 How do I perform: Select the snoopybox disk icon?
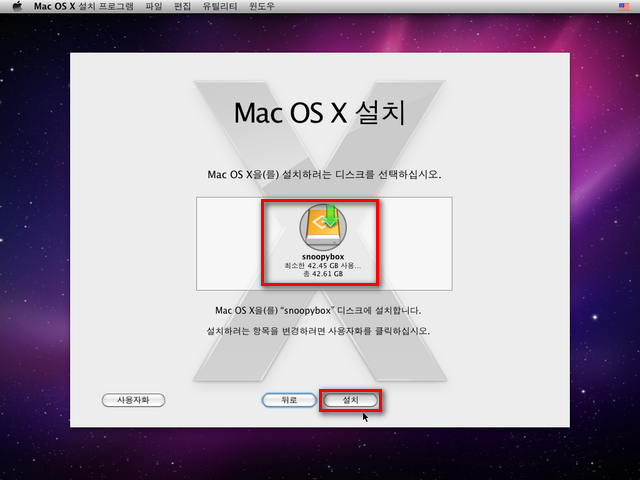pos(323,227)
